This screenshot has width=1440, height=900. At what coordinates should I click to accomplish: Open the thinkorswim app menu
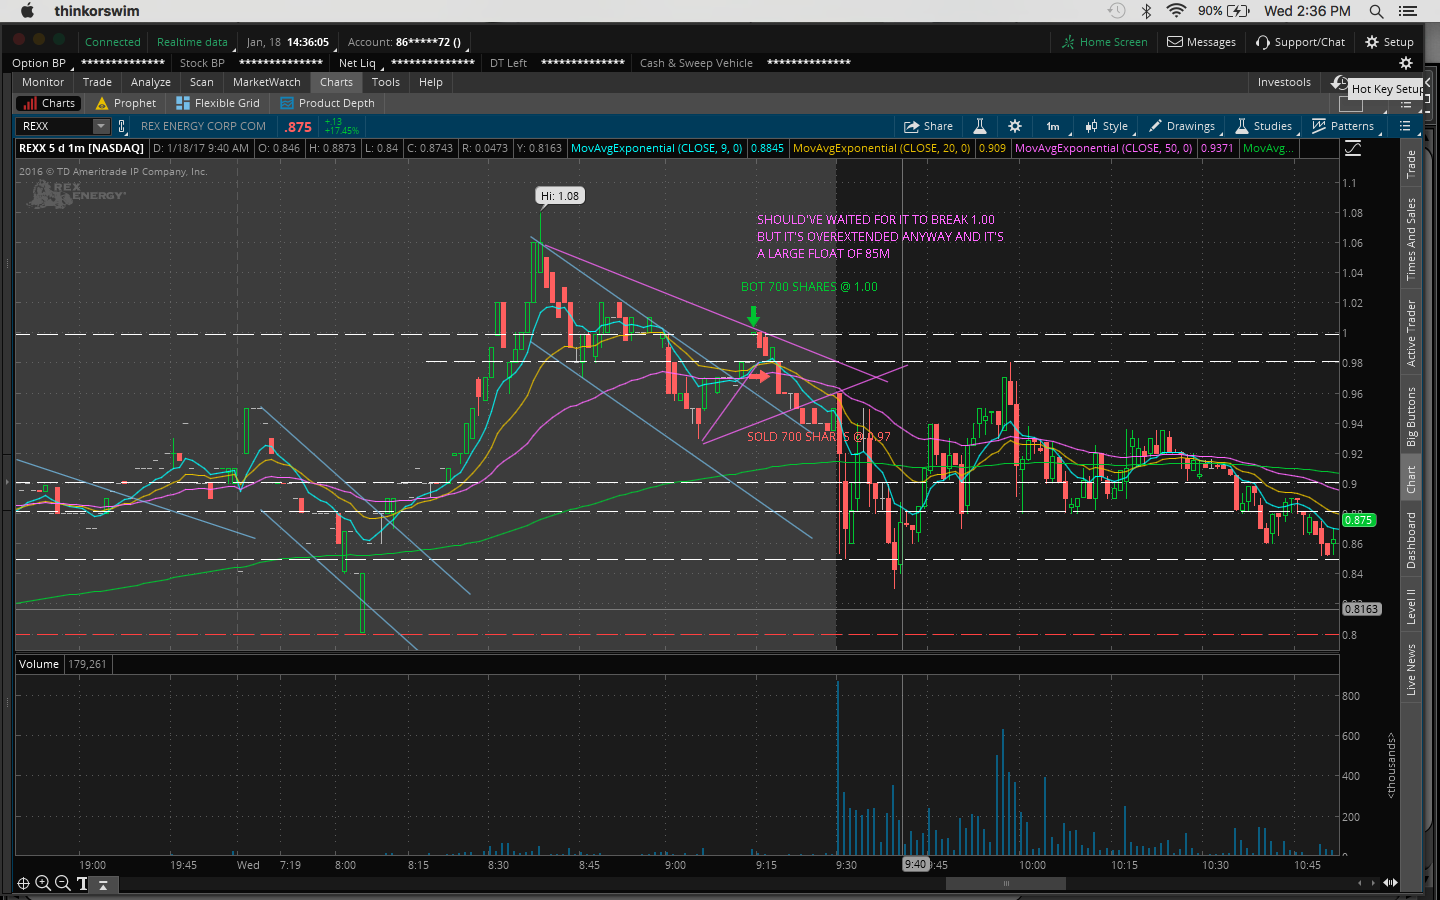pos(97,11)
